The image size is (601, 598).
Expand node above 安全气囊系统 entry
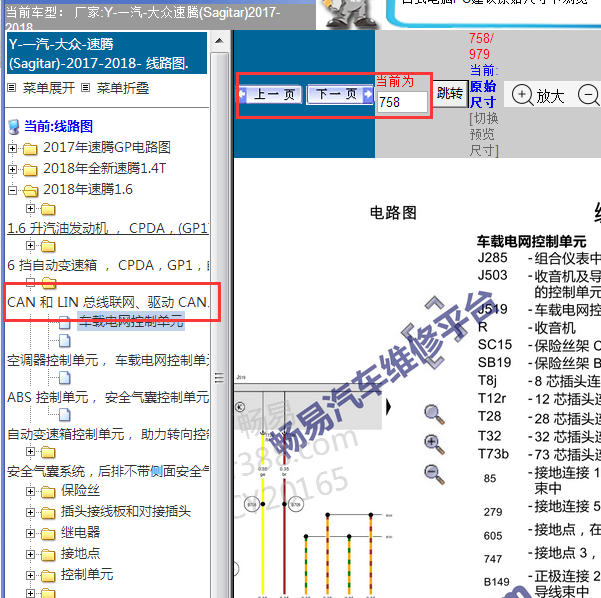click(30, 452)
